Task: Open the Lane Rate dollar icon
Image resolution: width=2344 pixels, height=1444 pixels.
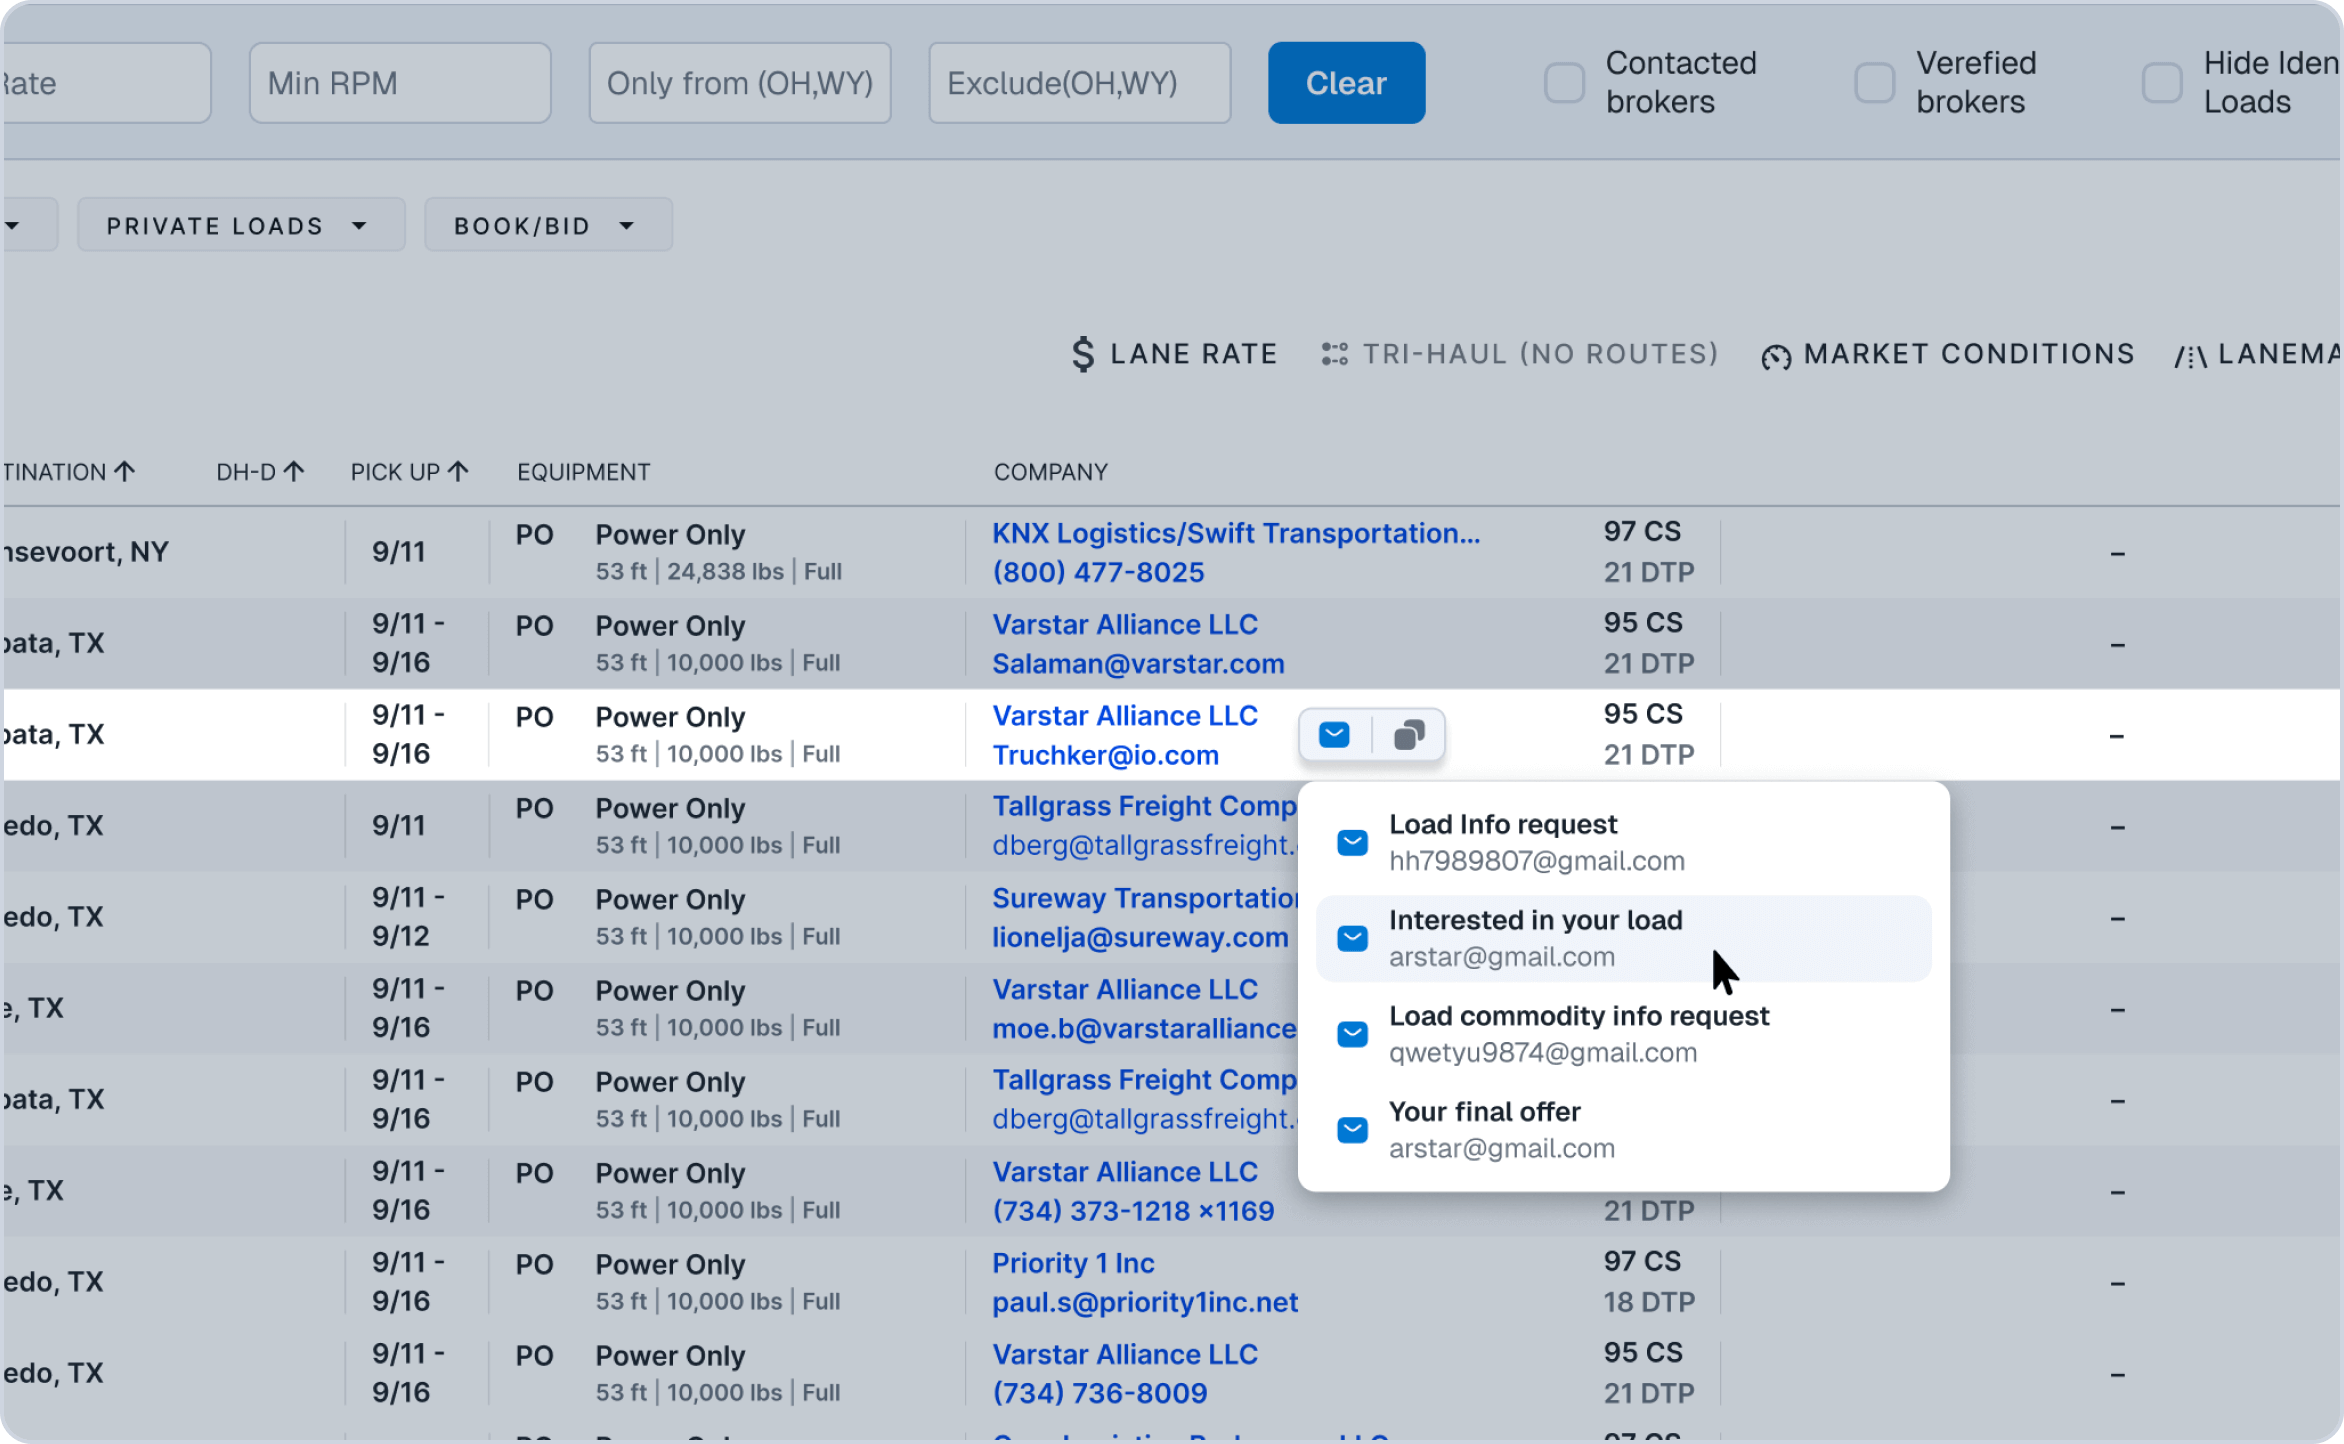Action: pyautogui.click(x=1082, y=353)
